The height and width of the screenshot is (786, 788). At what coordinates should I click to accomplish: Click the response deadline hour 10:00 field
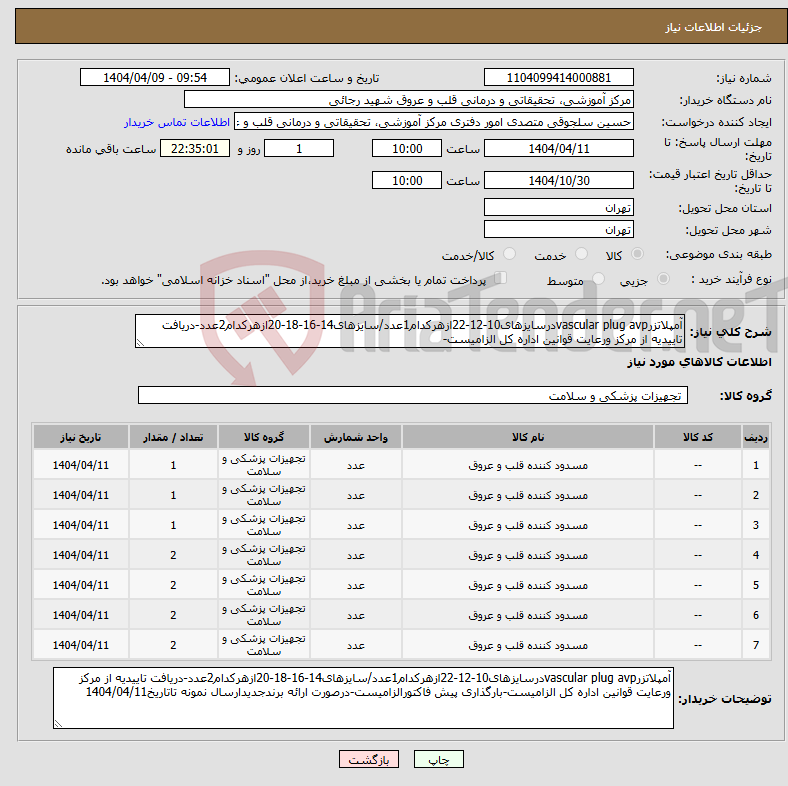tap(407, 149)
